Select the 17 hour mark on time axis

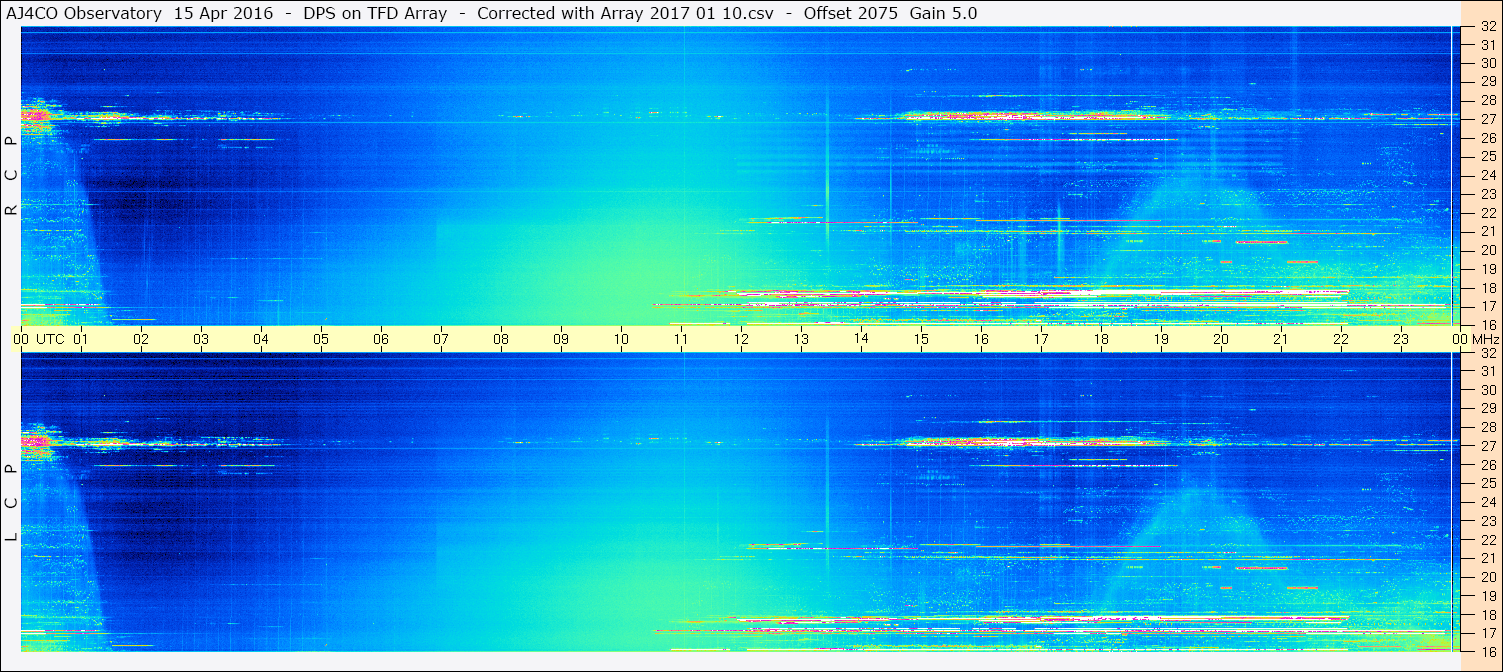point(1041,339)
